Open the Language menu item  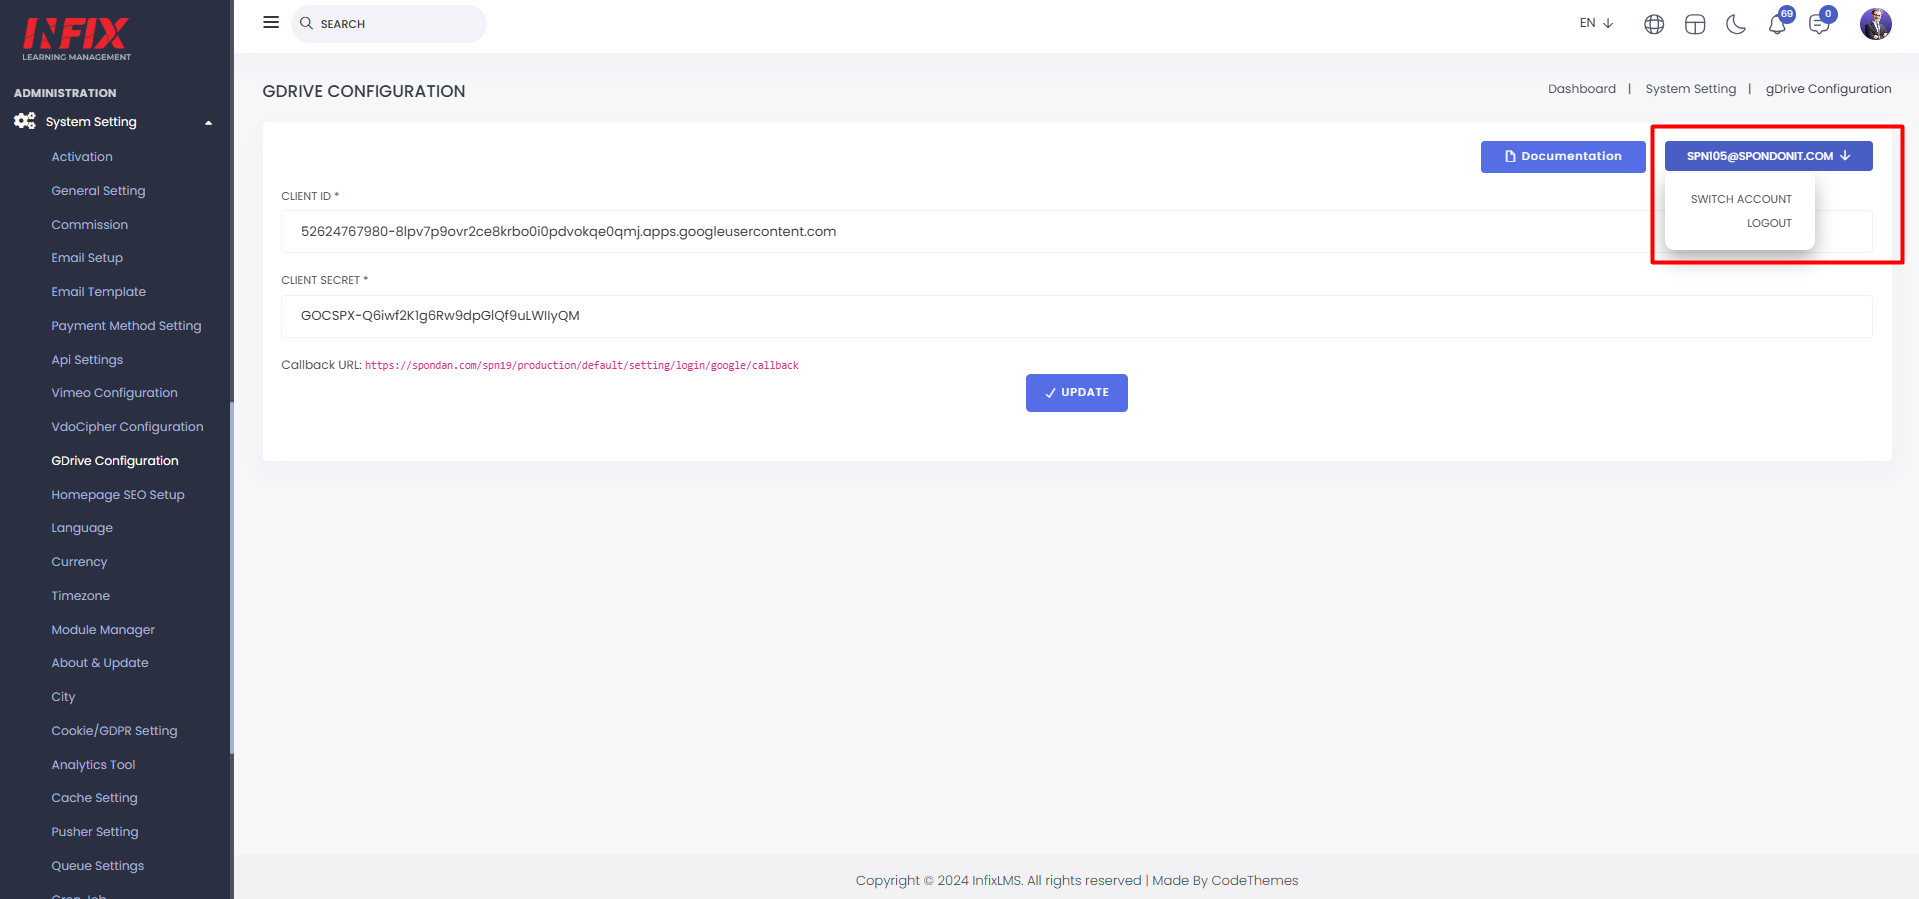click(82, 528)
